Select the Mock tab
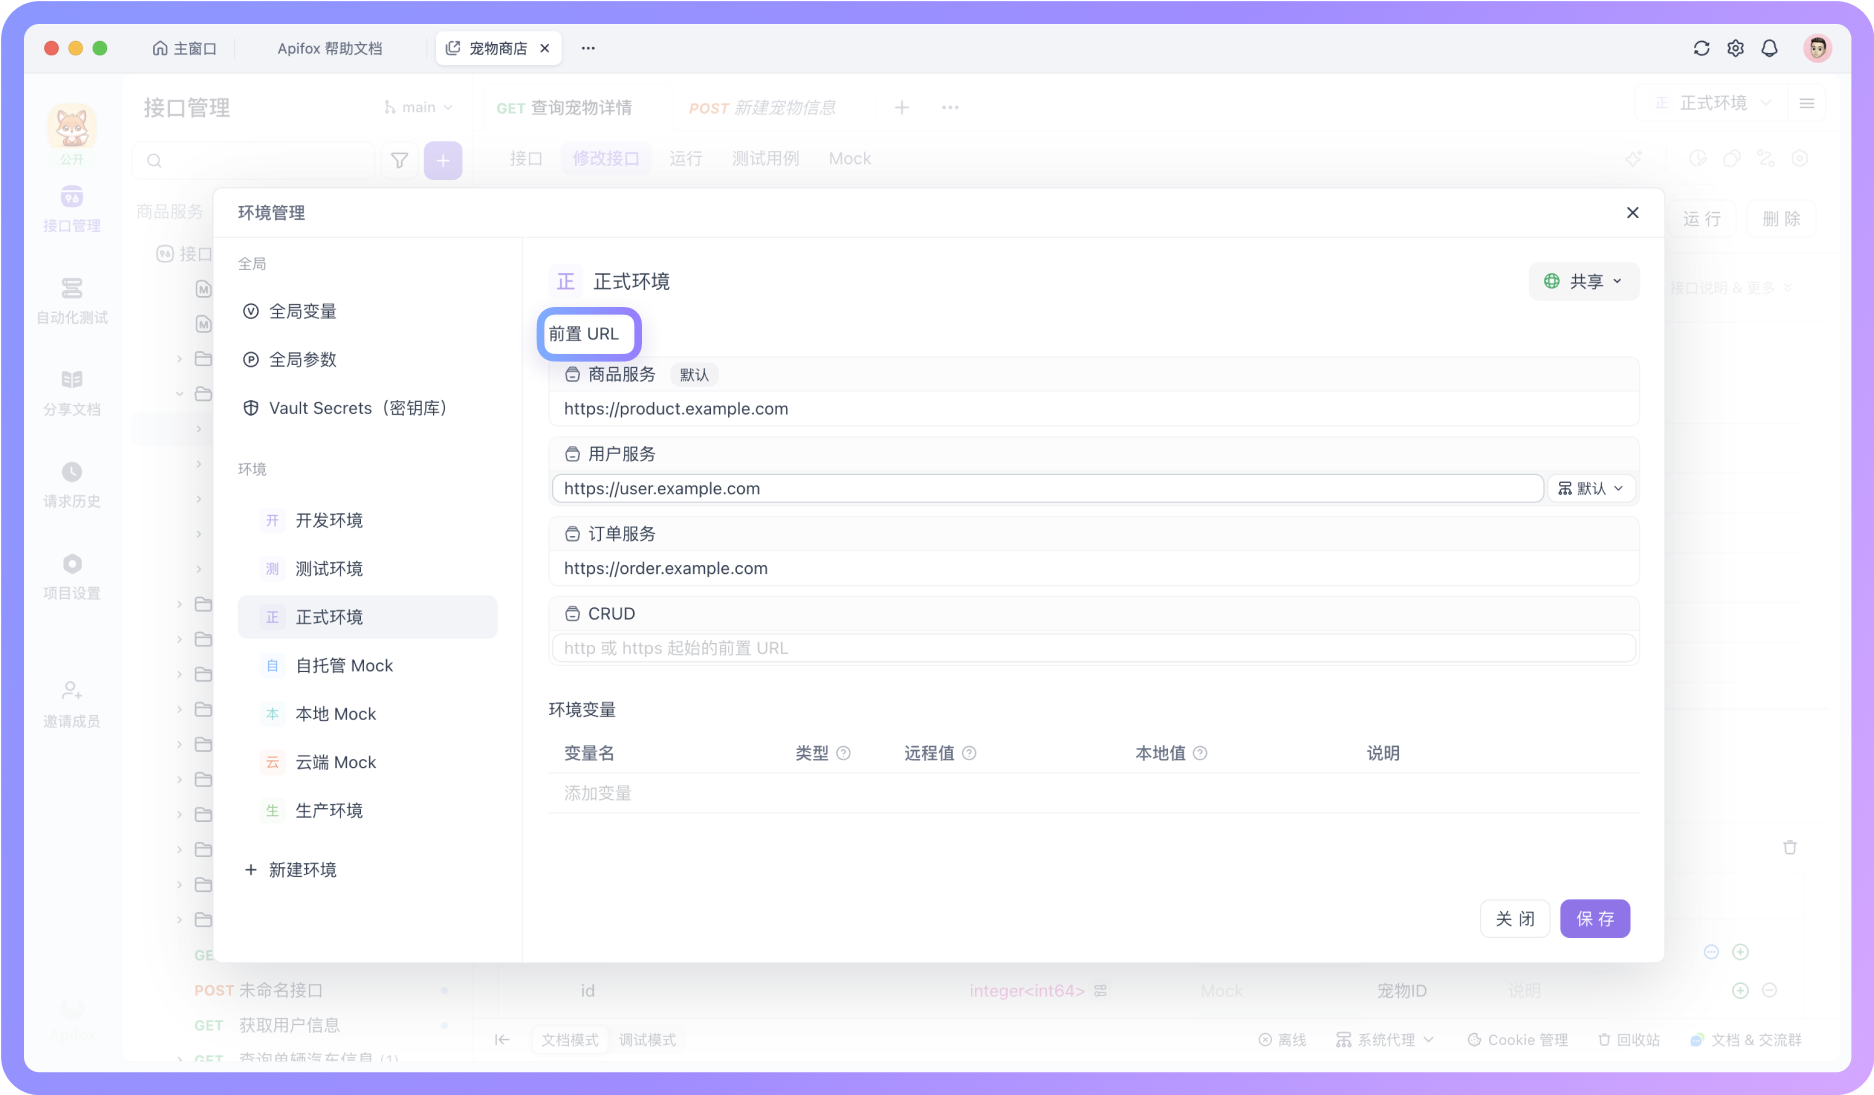 click(849, 158)
